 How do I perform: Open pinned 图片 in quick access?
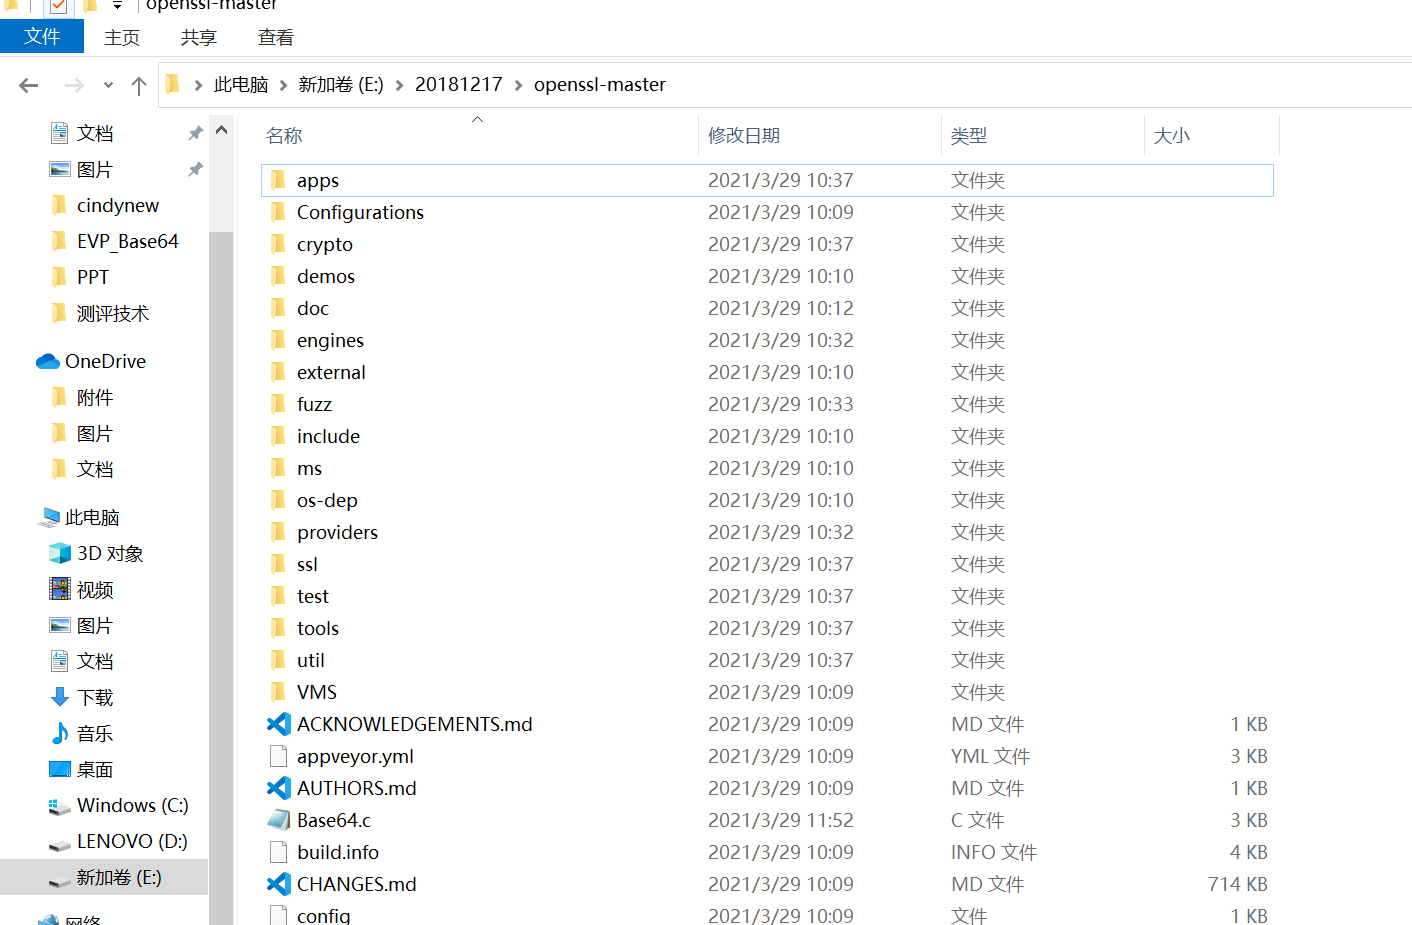95,169
